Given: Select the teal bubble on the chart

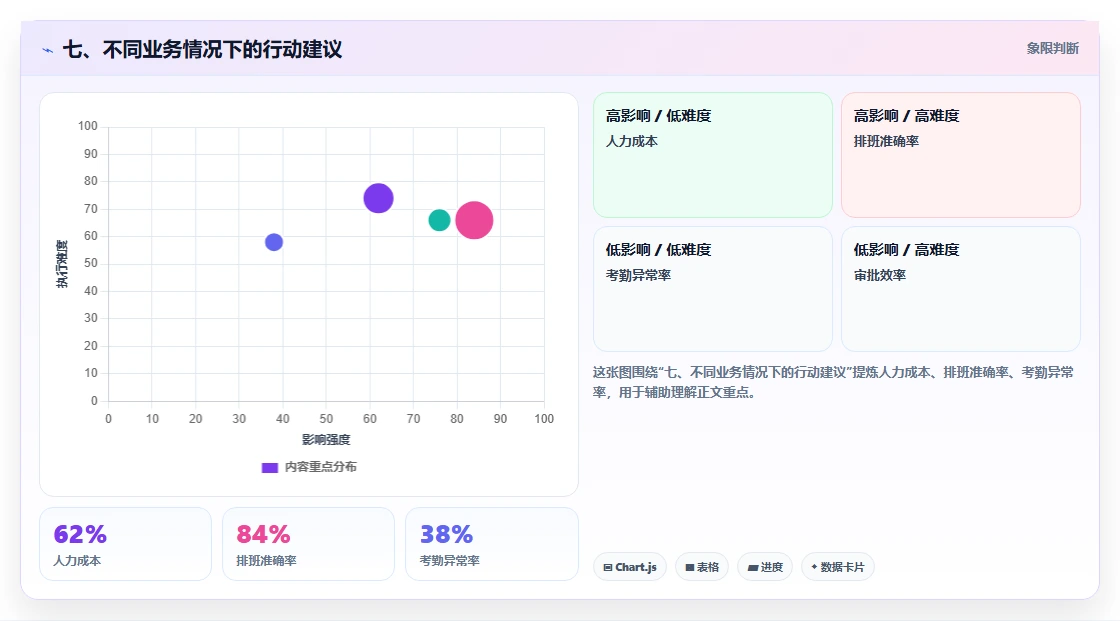Looking at the screenshot, I should coord(439,220).
